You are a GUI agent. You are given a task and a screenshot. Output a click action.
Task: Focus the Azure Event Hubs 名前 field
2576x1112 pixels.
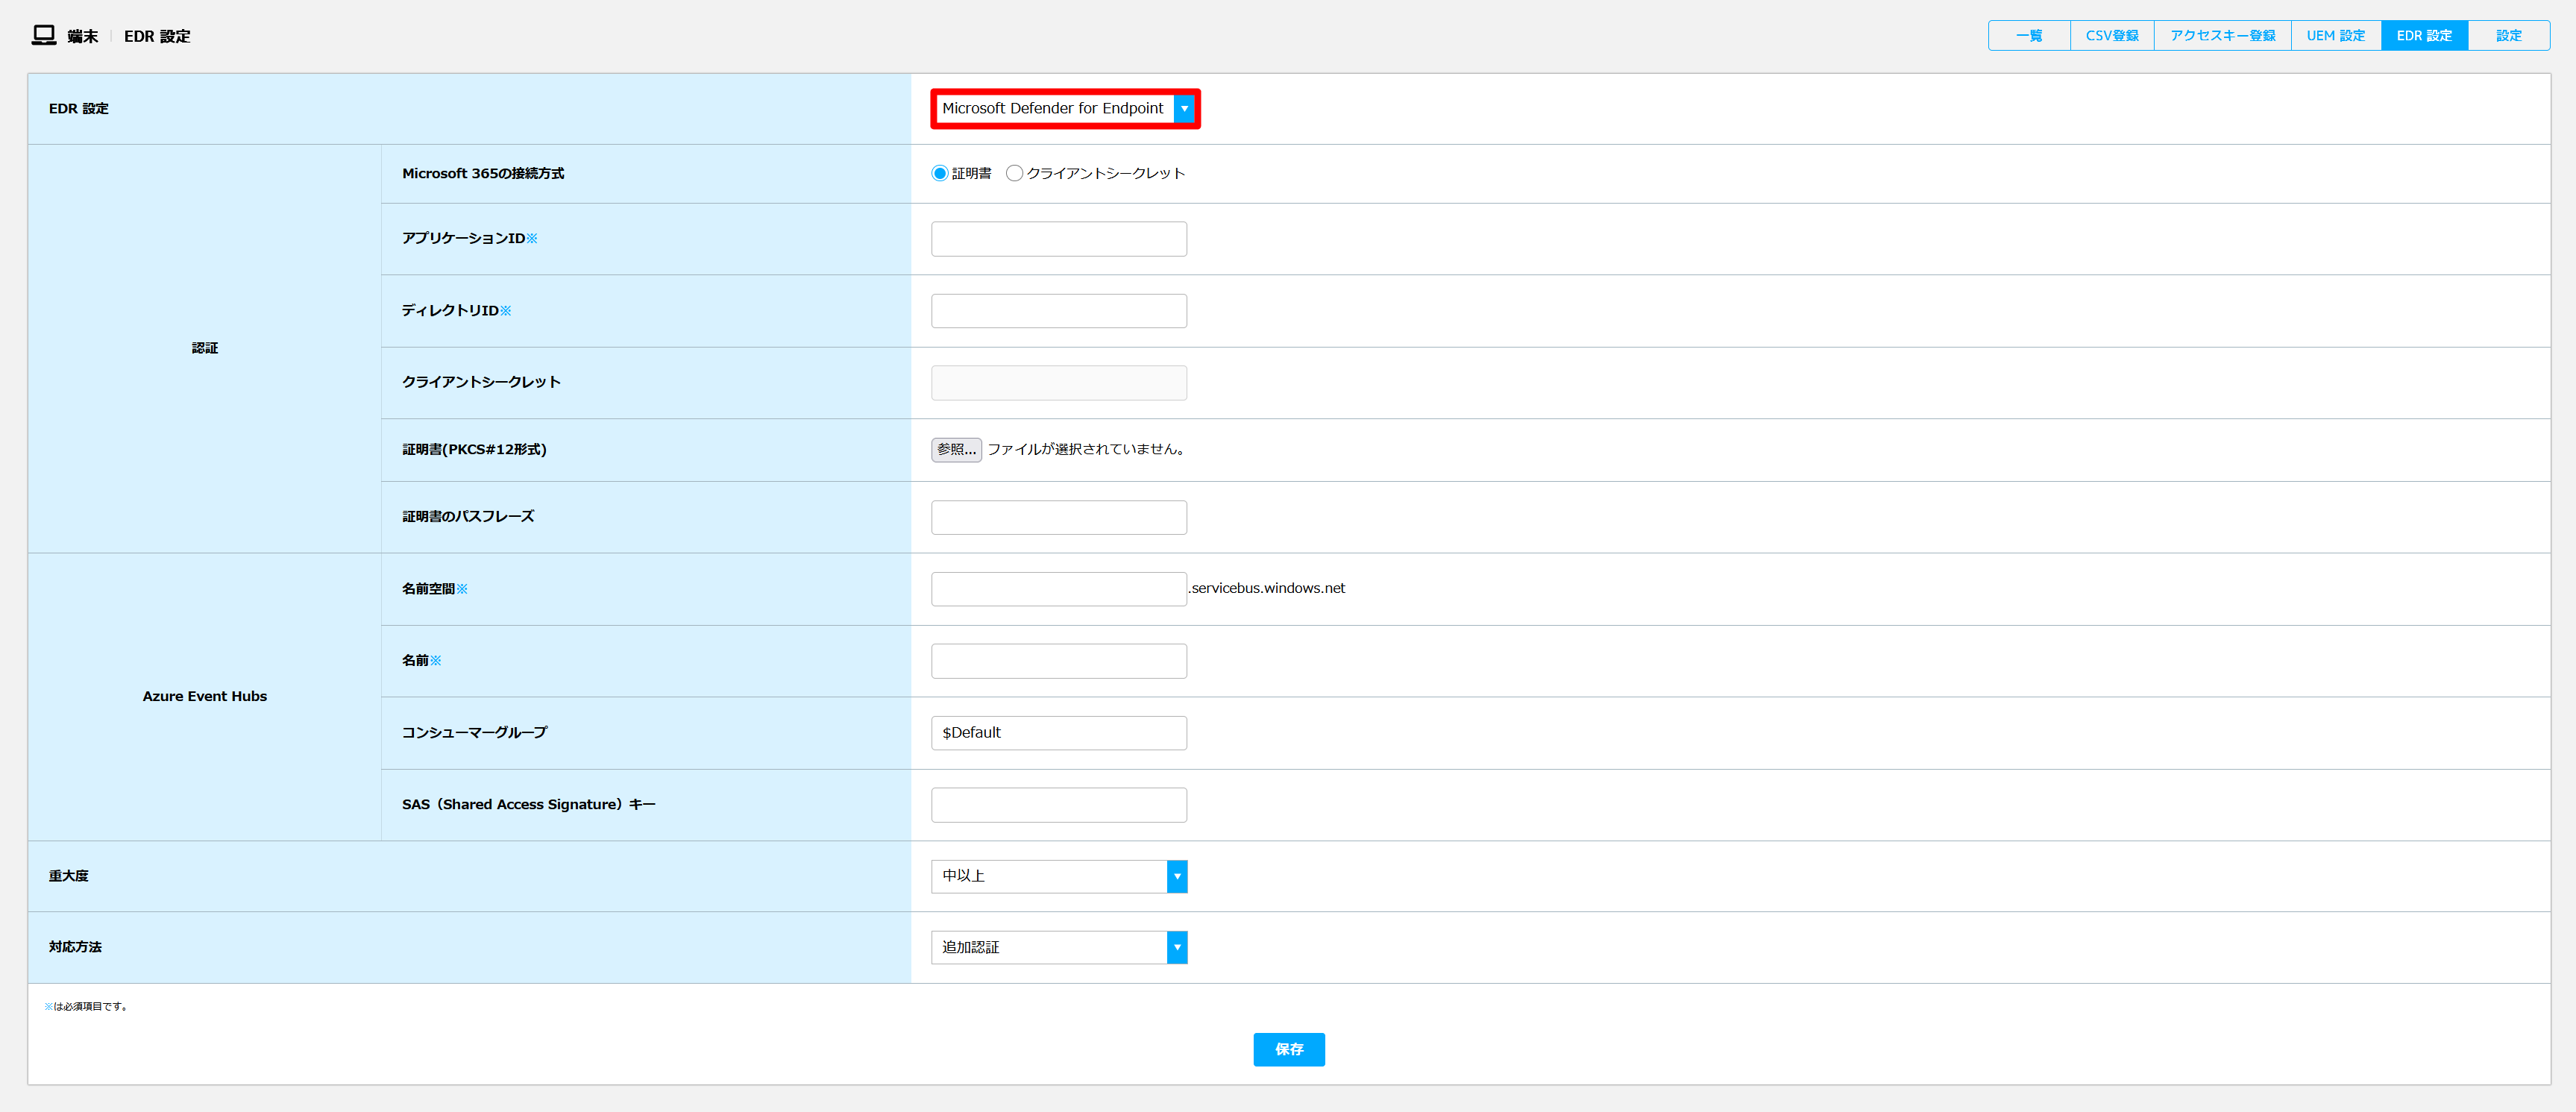click(1059, 661)
